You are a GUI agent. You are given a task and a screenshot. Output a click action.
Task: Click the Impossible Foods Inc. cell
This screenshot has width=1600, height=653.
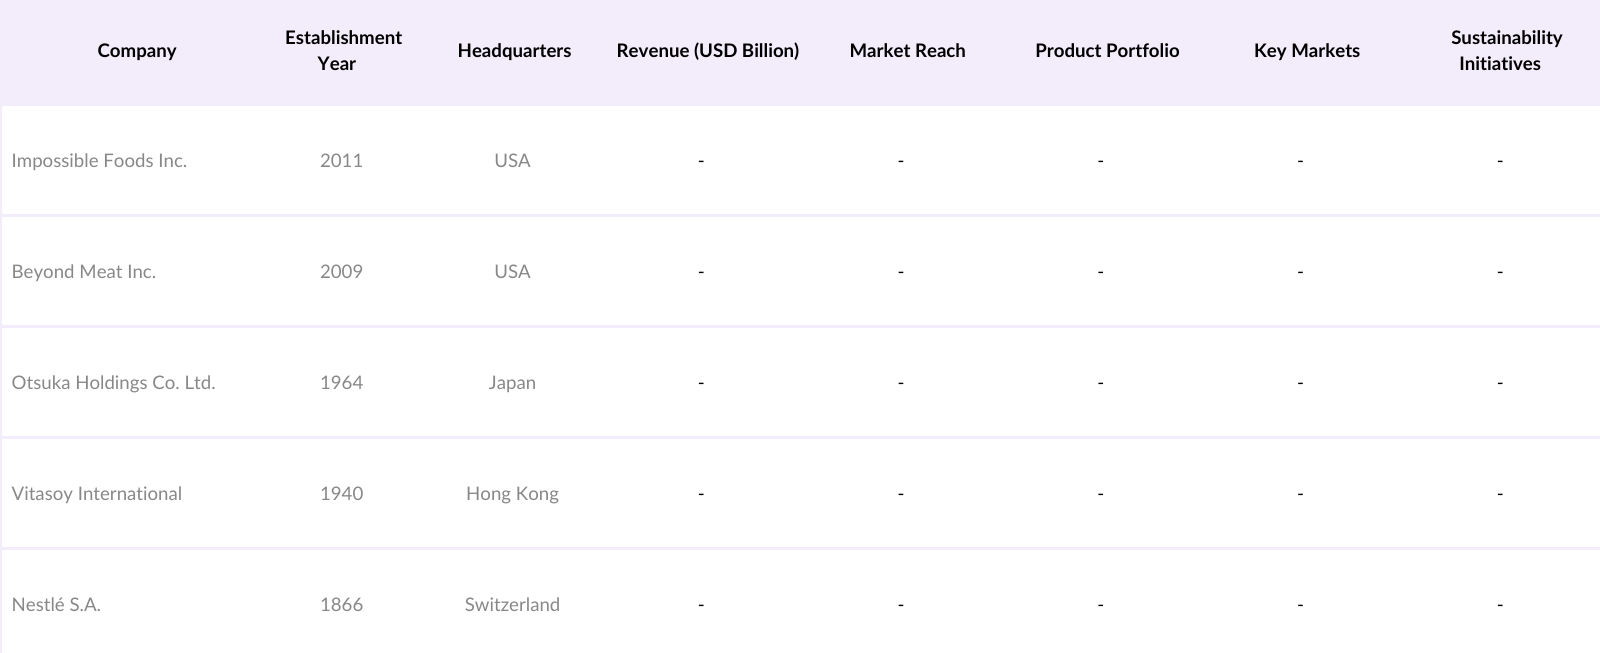click(99, 161)
